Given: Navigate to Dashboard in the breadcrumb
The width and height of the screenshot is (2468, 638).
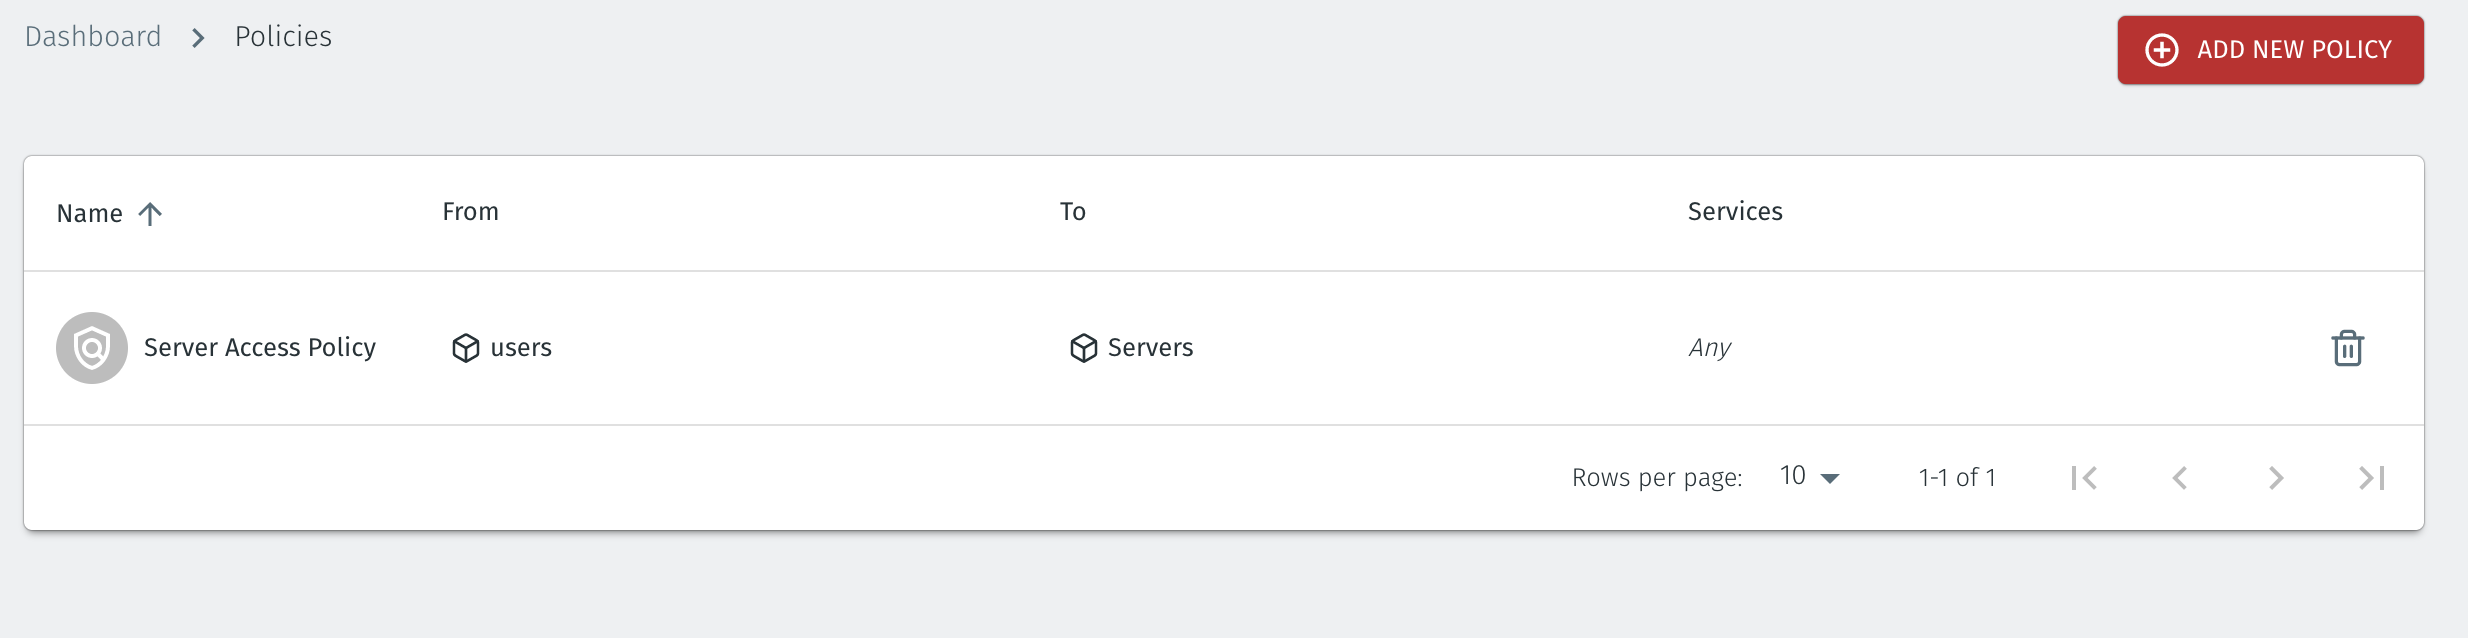Looking at the screenshot, I should point(93,37).
